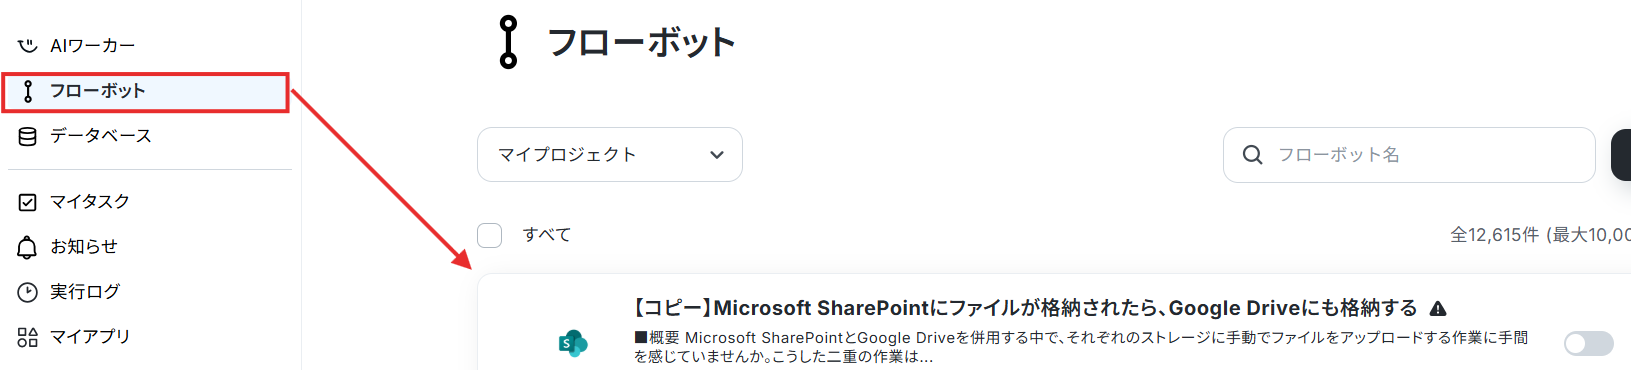1631x370 pixels.
Task: Click the large flowbot icon in page header
Action: tap(509, 42)
